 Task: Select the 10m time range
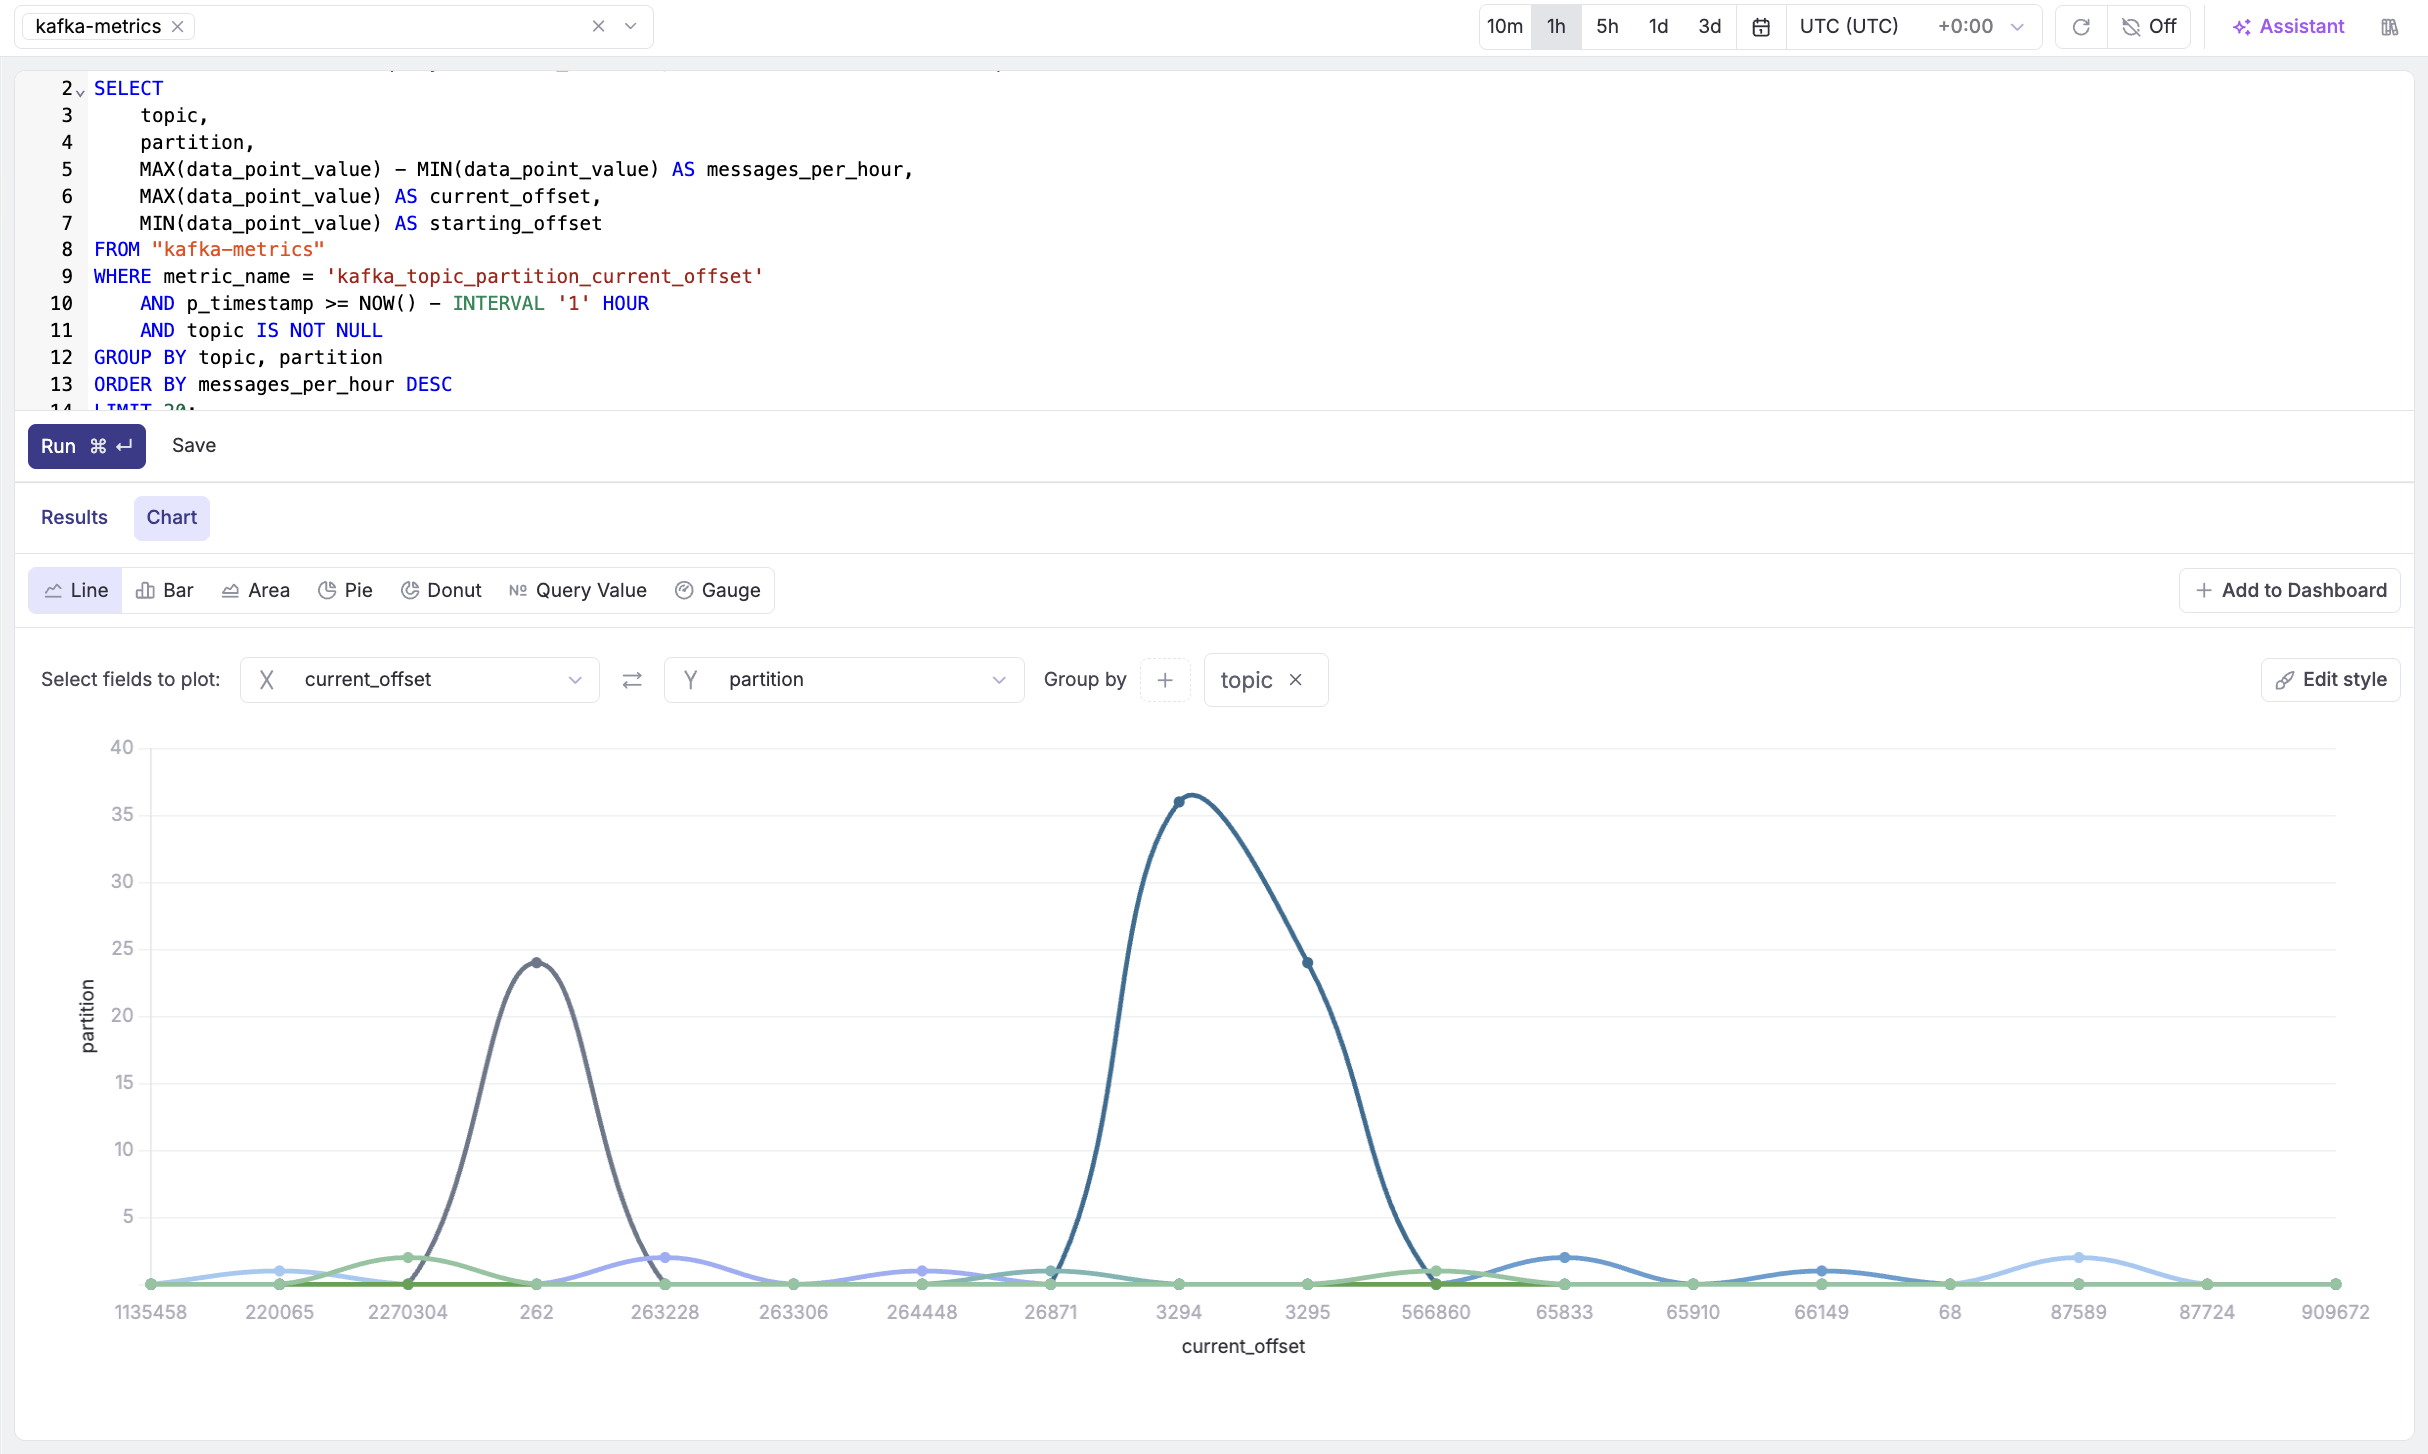[x=1504, y=27]
